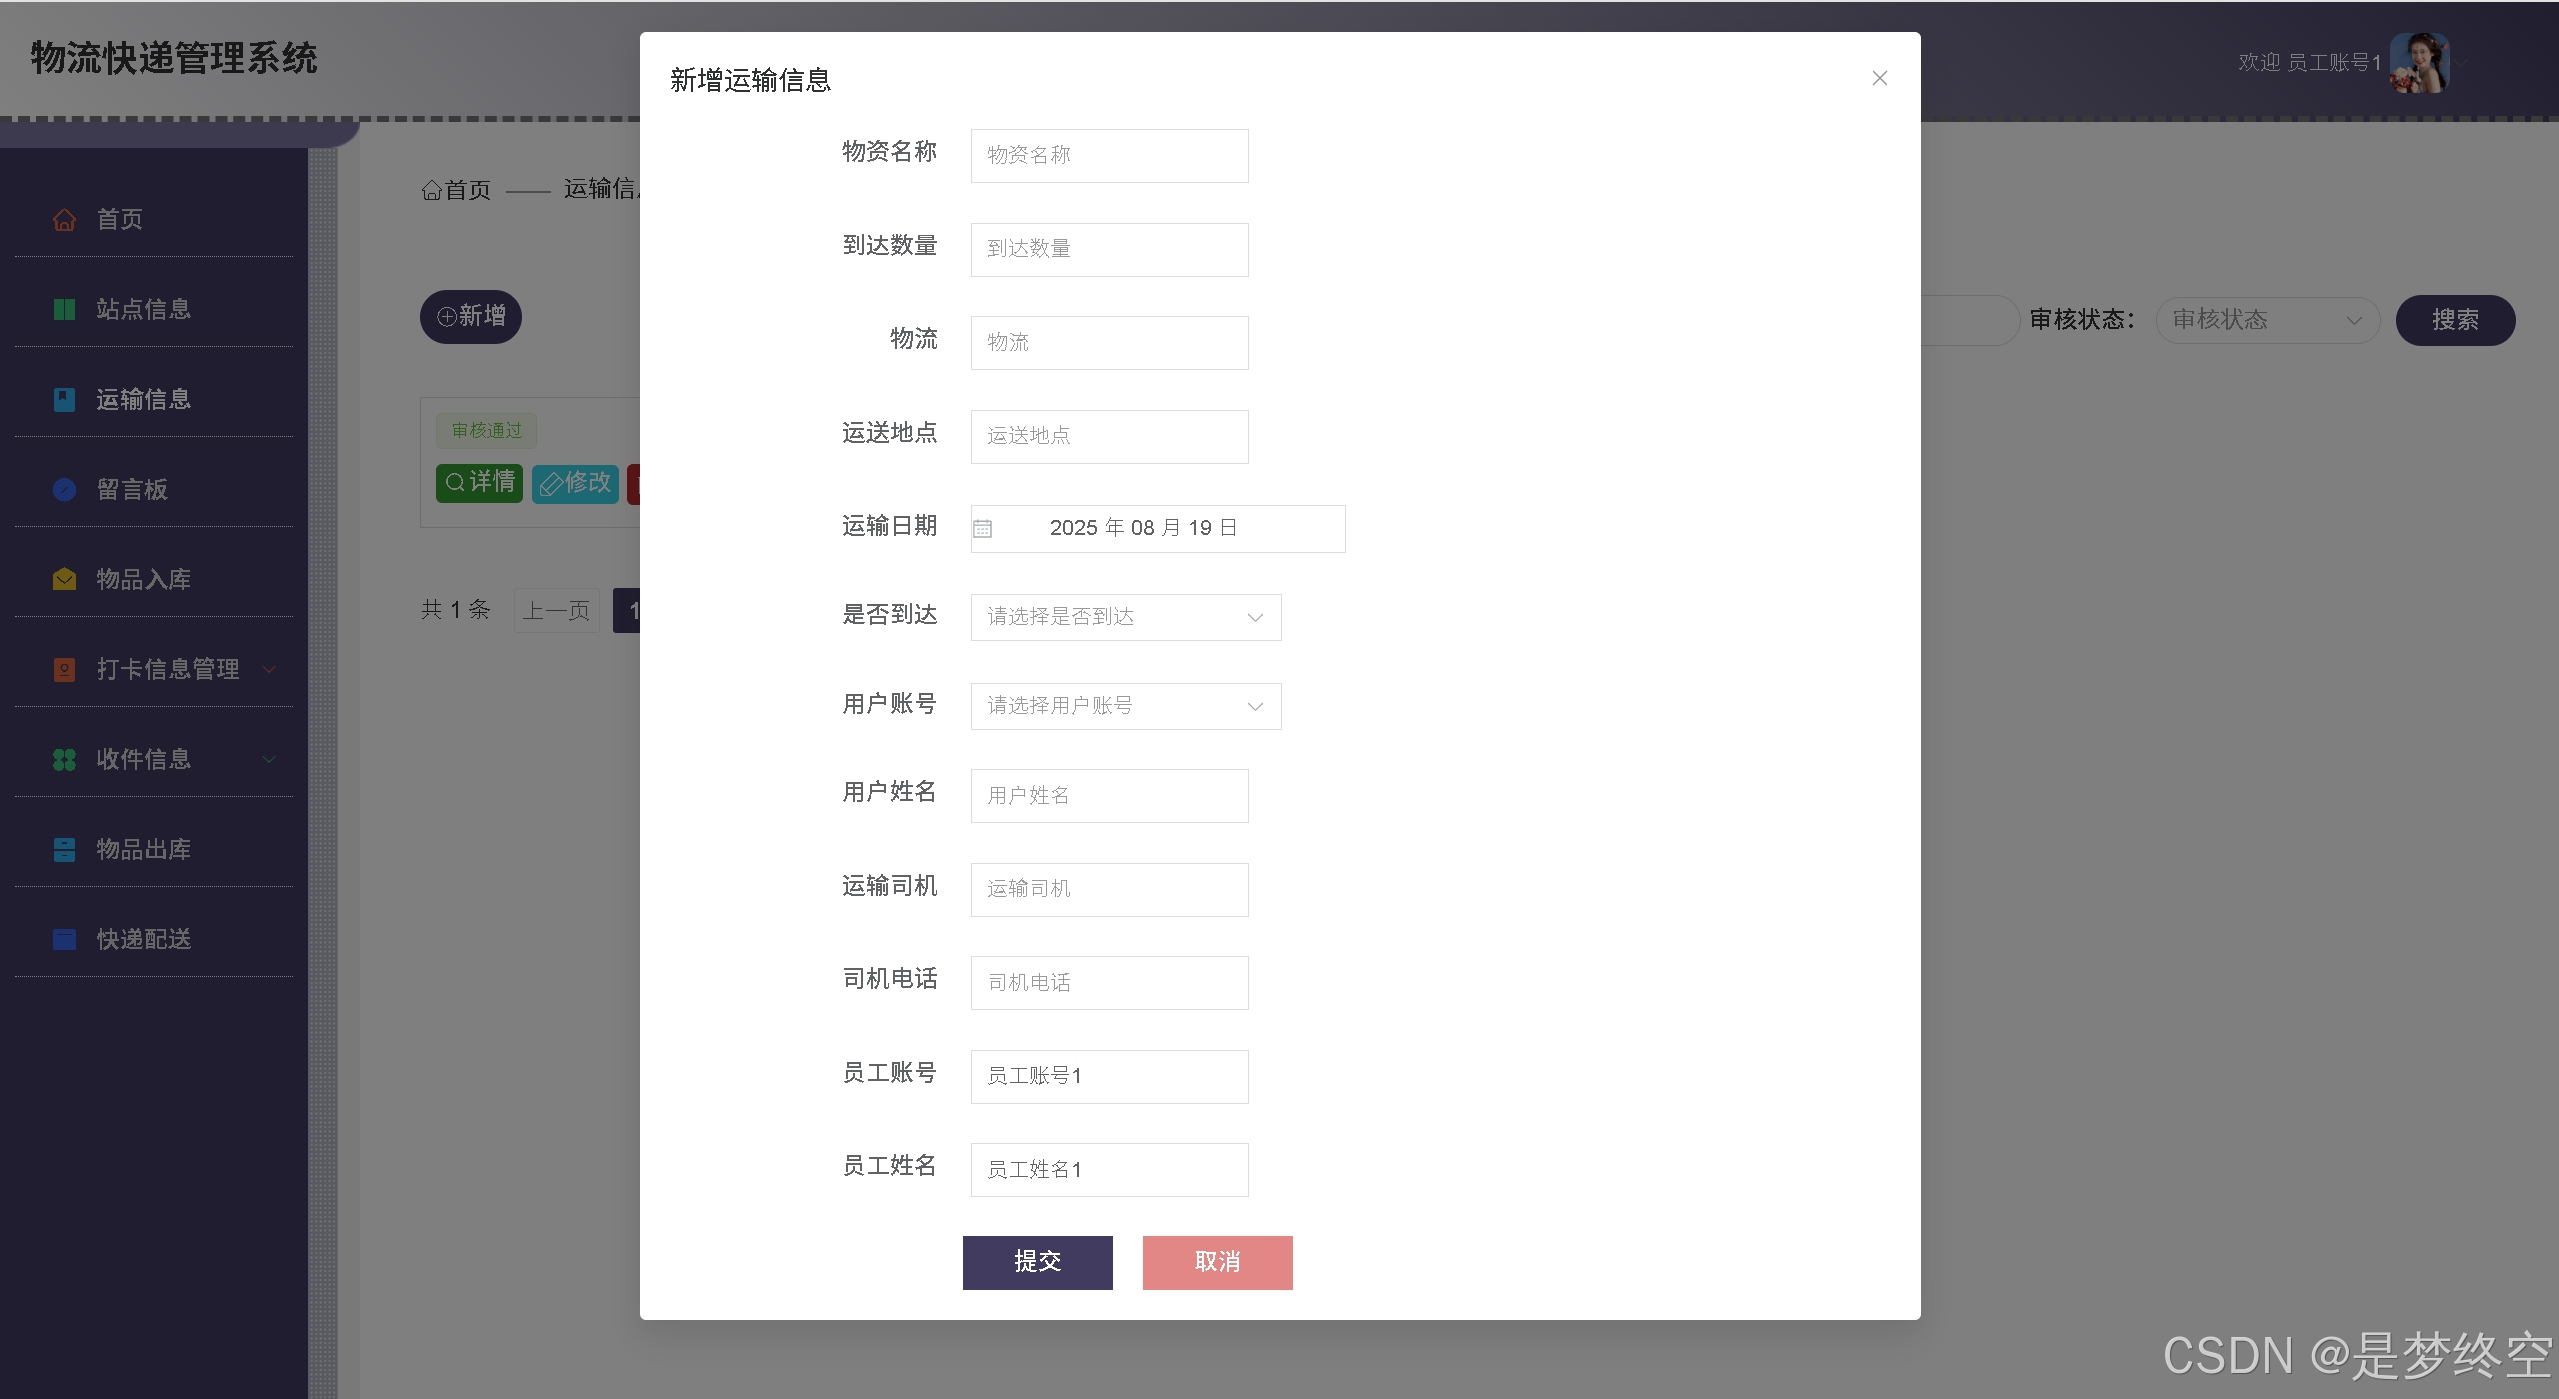Click the green 修改 edit button
The height and width of the screenshot is (1399, 2559).
click(574, 483)
